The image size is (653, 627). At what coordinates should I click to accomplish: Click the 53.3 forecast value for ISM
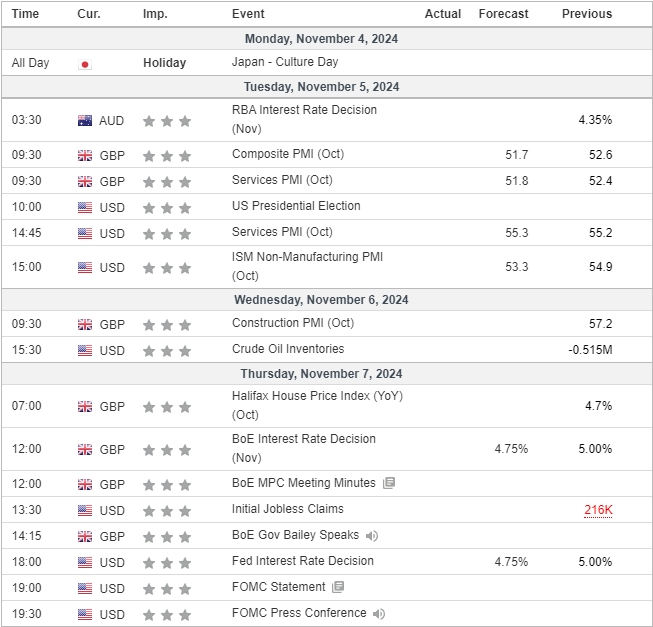[x=516, y=266]
